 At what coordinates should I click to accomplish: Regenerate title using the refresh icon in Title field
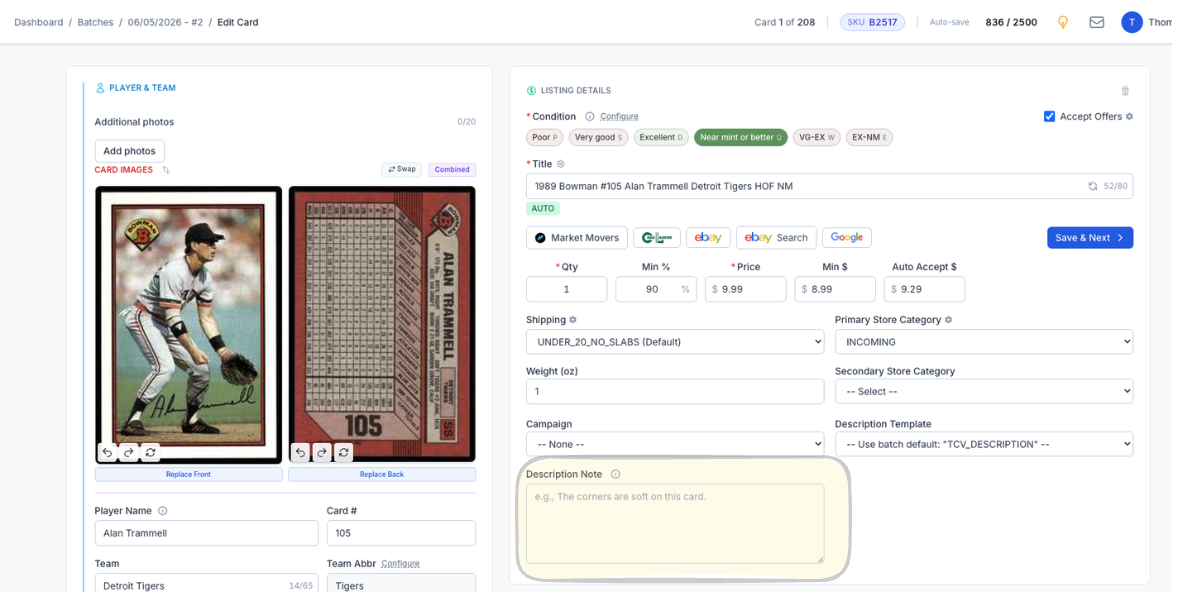pyautogui.click(x=1093, y=187)
